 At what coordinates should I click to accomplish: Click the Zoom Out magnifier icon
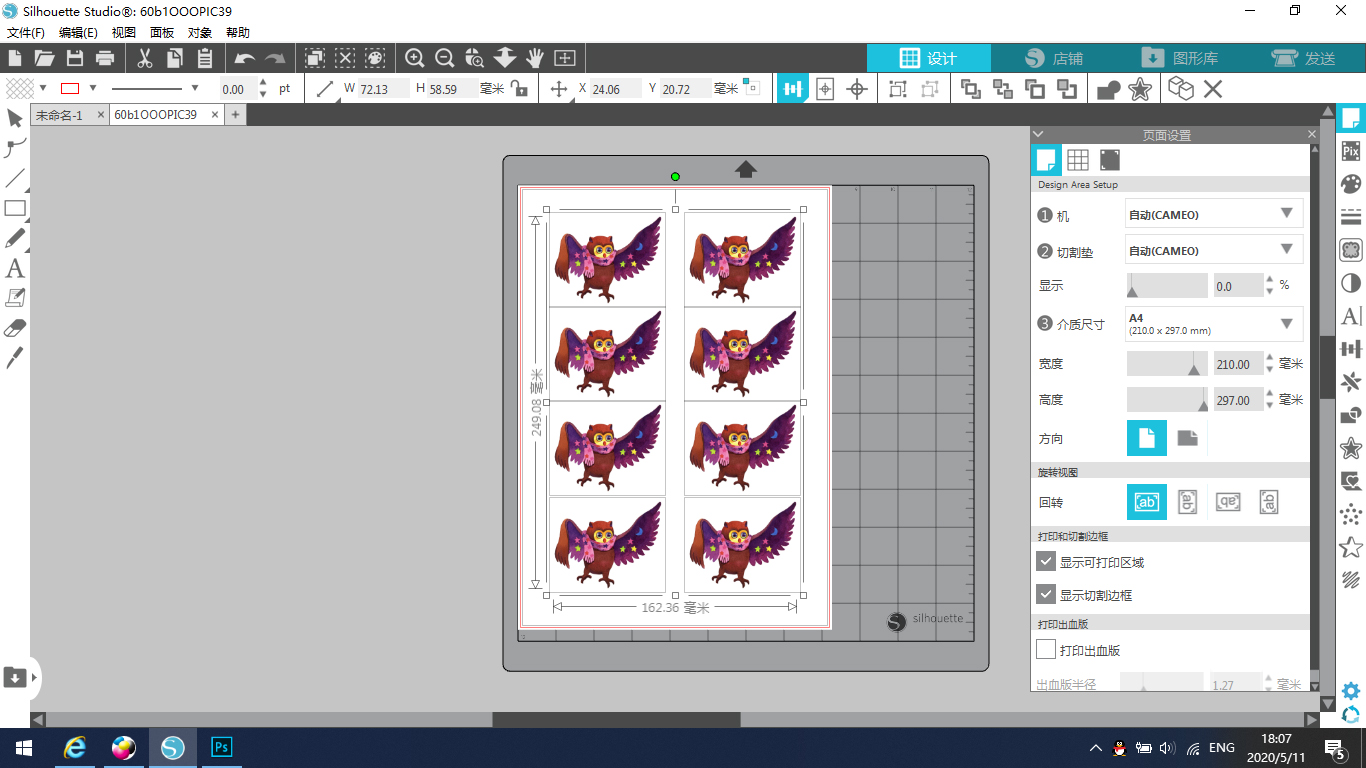pyautogui.click(x=445, y=58)
